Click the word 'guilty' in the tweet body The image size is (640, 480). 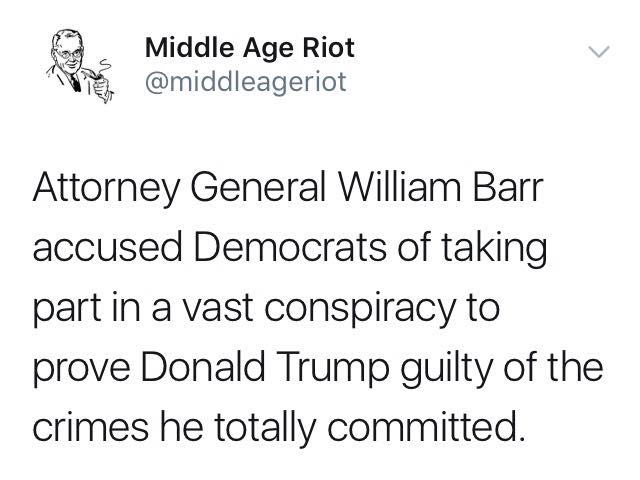point(446,368)
